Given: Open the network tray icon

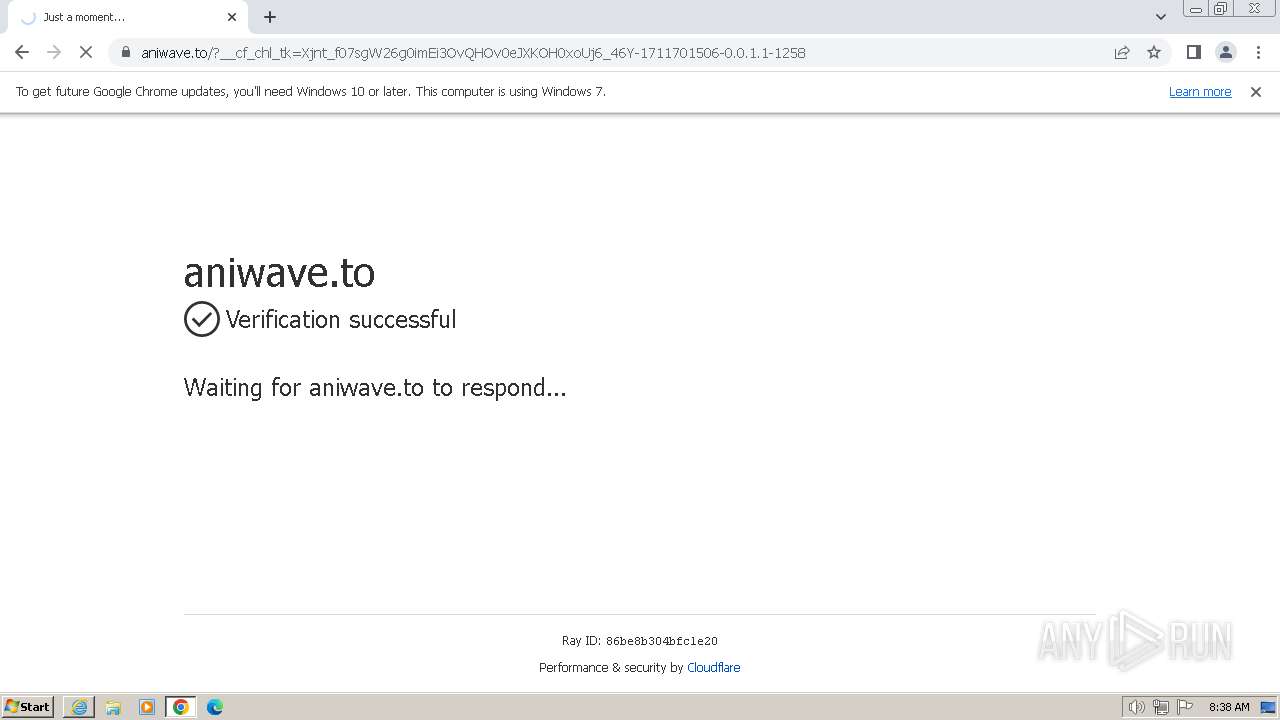Looking at the screenshot, I should (1161, 707).
